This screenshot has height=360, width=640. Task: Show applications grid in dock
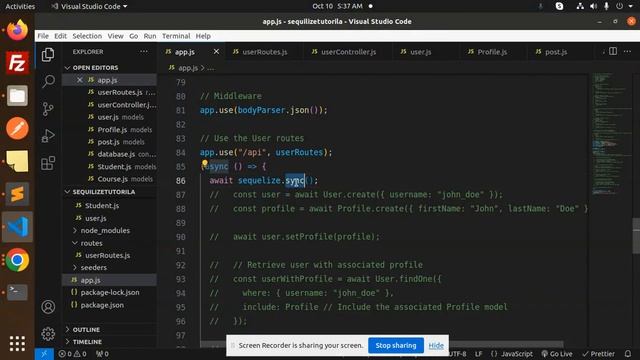17,343
